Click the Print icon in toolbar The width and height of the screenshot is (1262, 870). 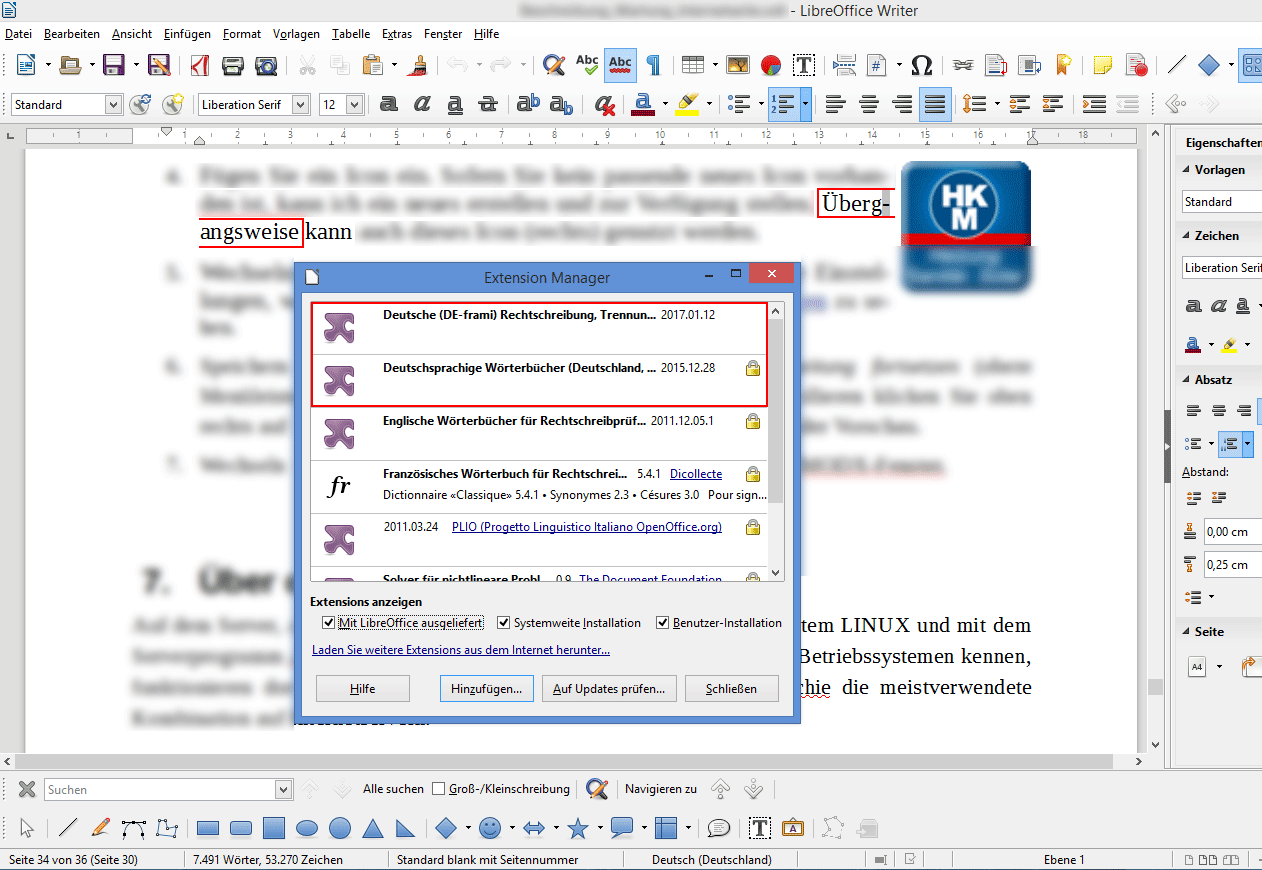[x=233, y=66]
